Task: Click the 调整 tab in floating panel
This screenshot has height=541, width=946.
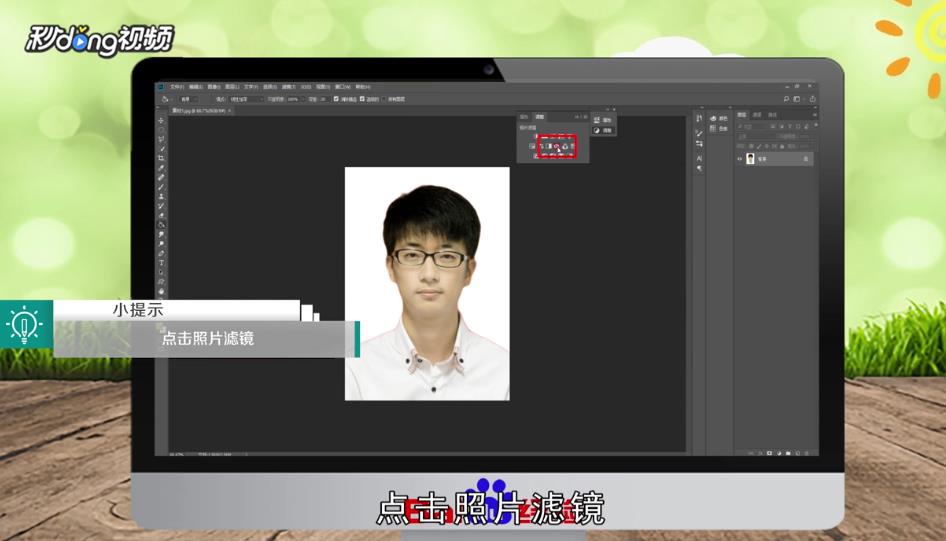Action: coord(539,116)
